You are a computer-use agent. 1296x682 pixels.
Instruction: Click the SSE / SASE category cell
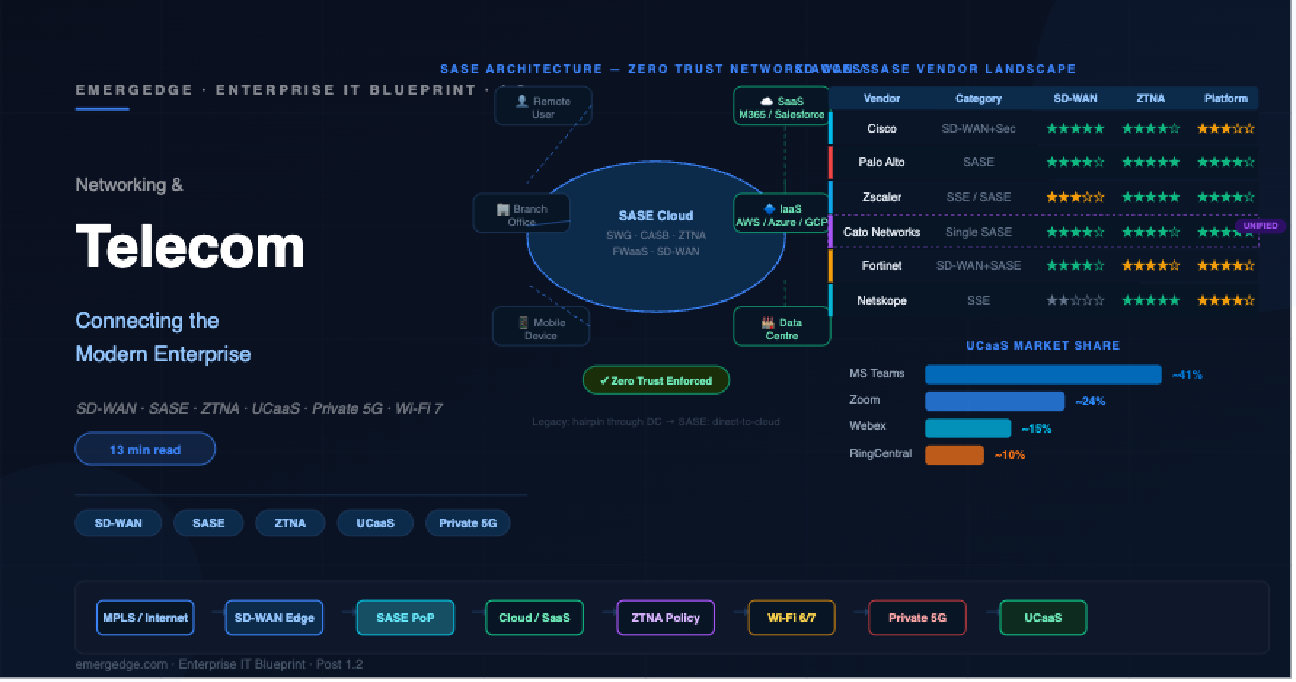point(978,197)
